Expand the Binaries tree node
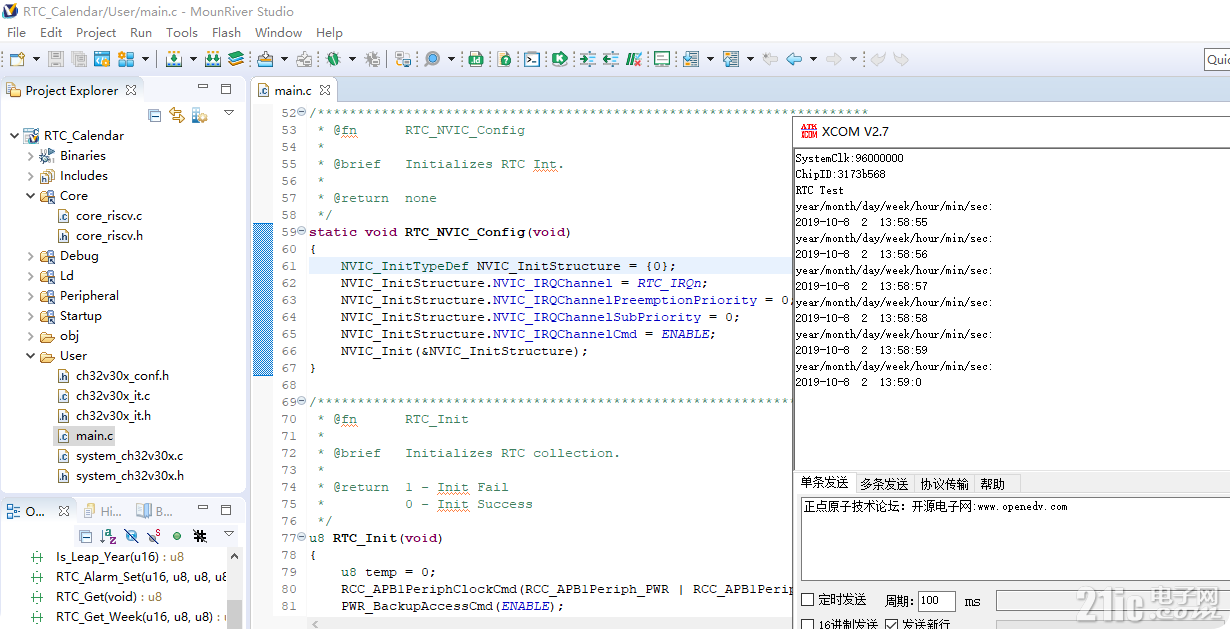 30,156
